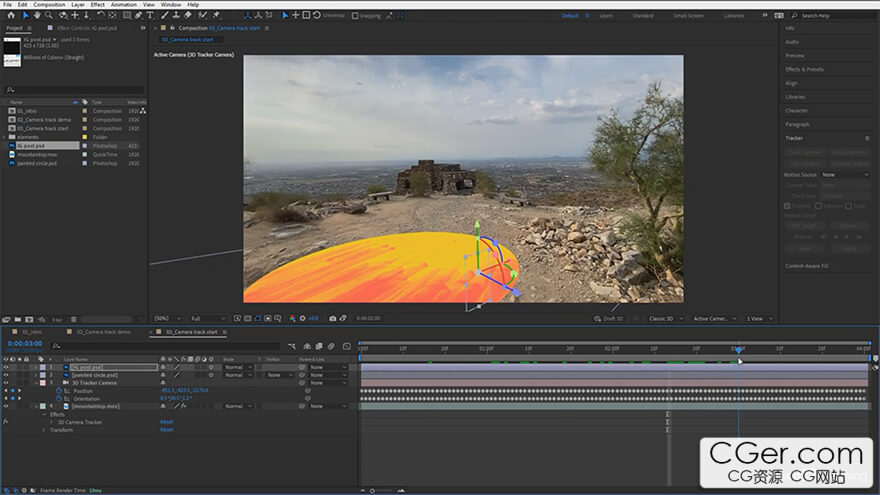Select the Puppet Pin tool
This screenshot has width=880, height=495.
click(216, 15)
